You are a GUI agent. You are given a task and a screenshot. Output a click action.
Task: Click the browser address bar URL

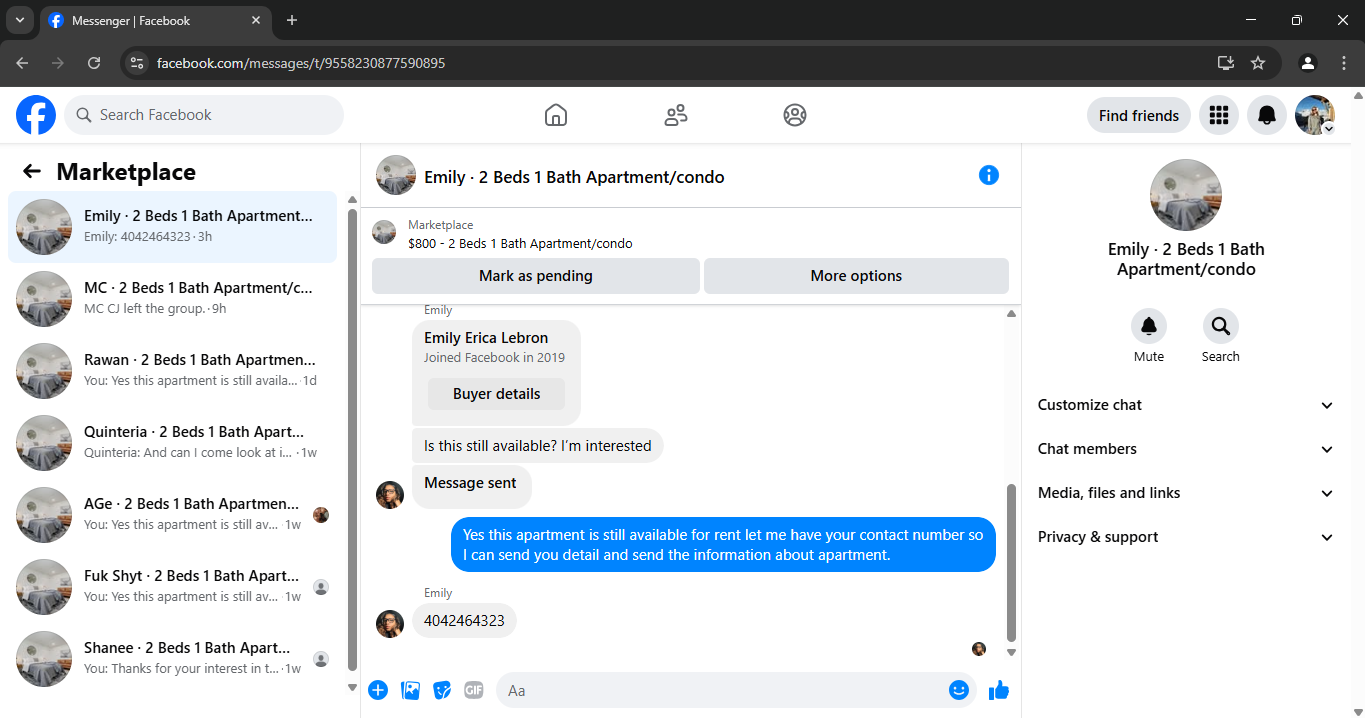[301, 63]
